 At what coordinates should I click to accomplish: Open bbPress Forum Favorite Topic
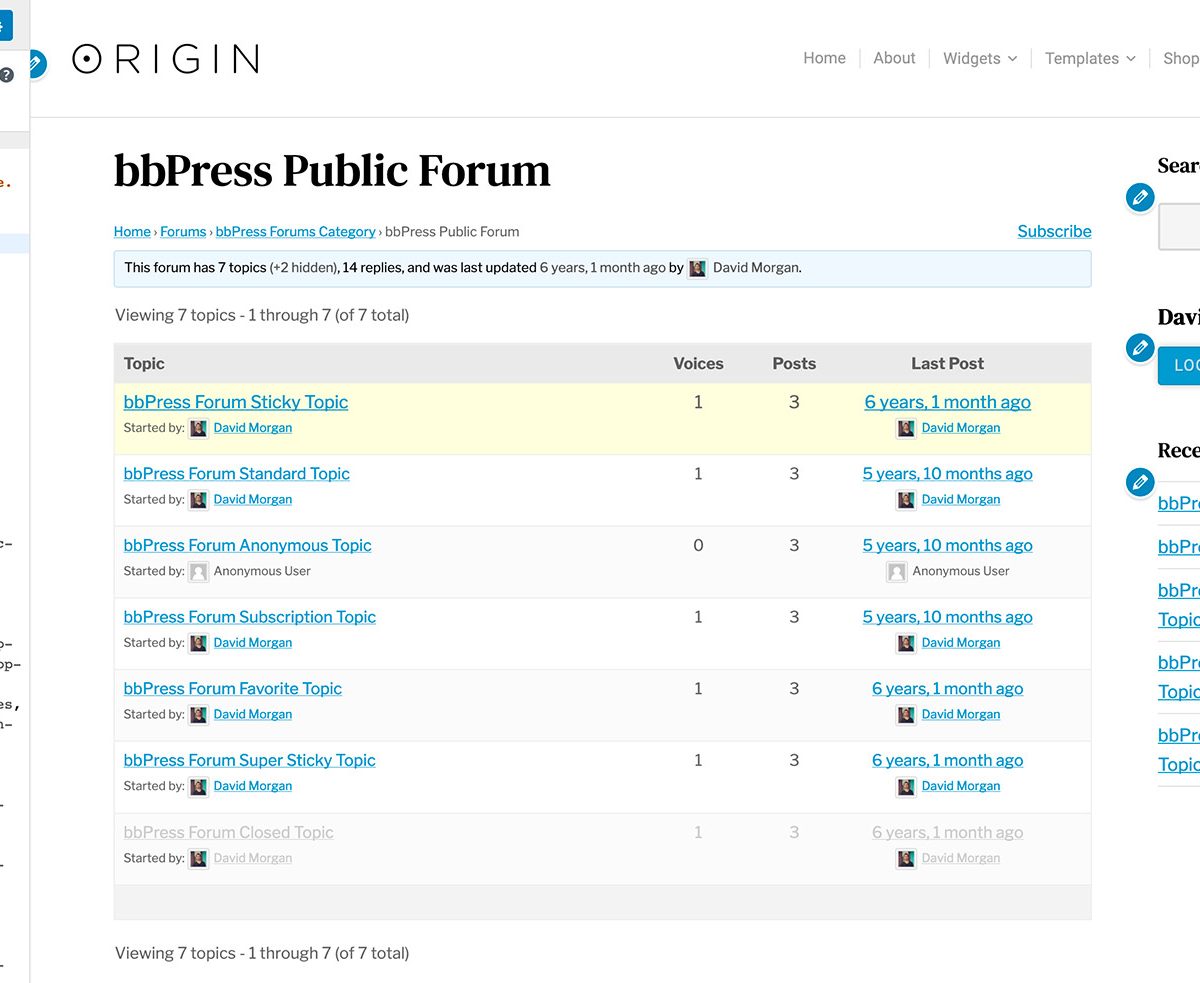click(233, 689)
